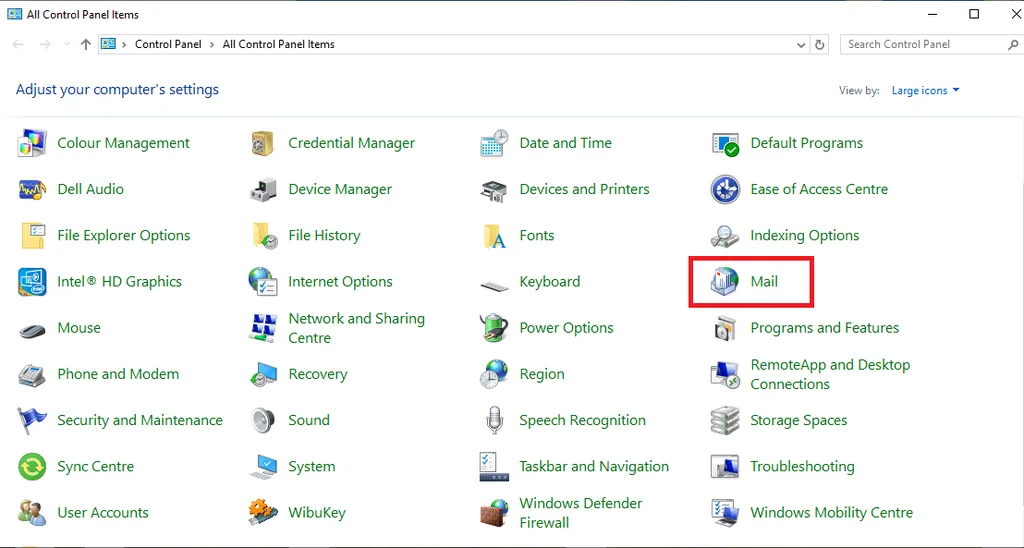Expand chevron after Control Panel breadcrumb
Image resolution: width=1024 pixels, height=548 pixels.
(212, 44)
